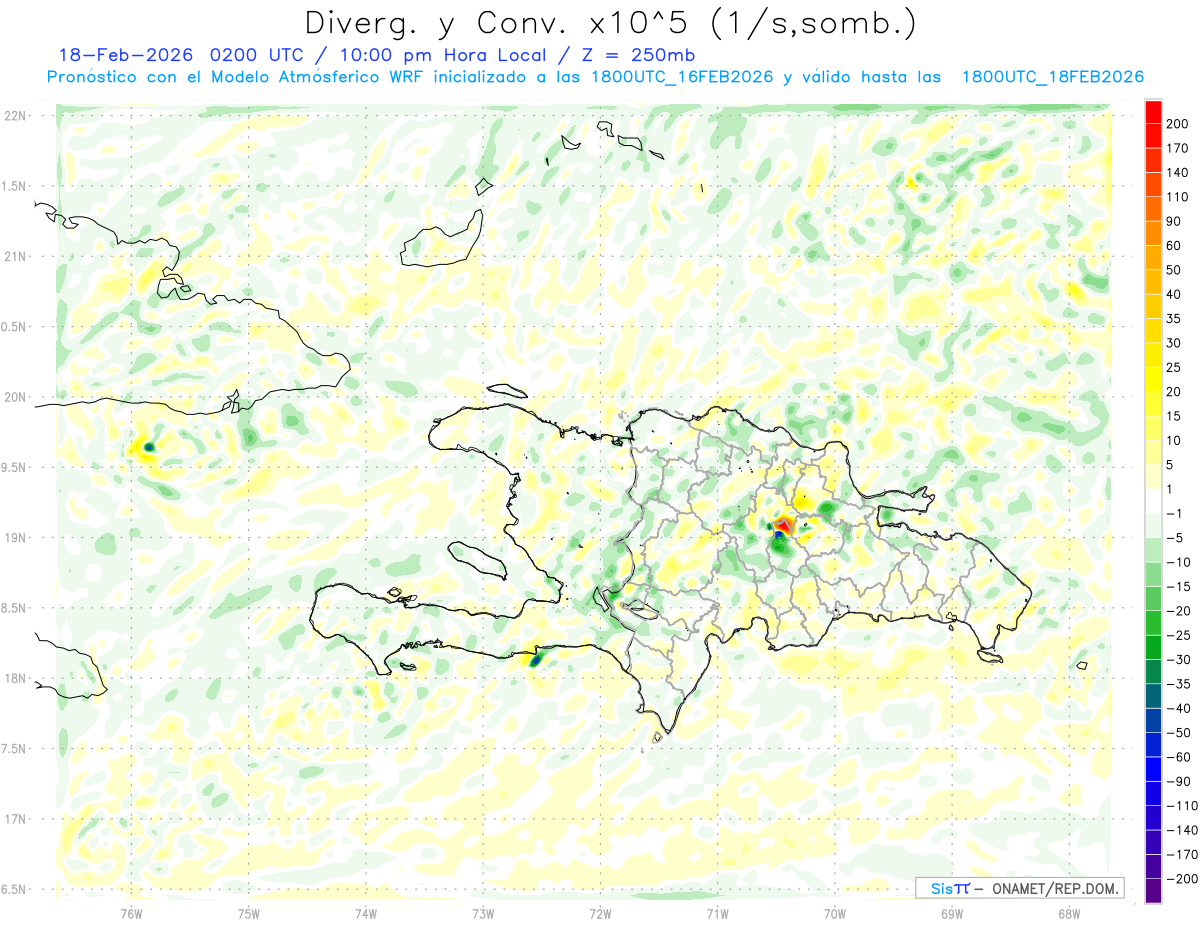Click the colorbar label '-60'
1200x927 pixels.
pos(1180,757)
